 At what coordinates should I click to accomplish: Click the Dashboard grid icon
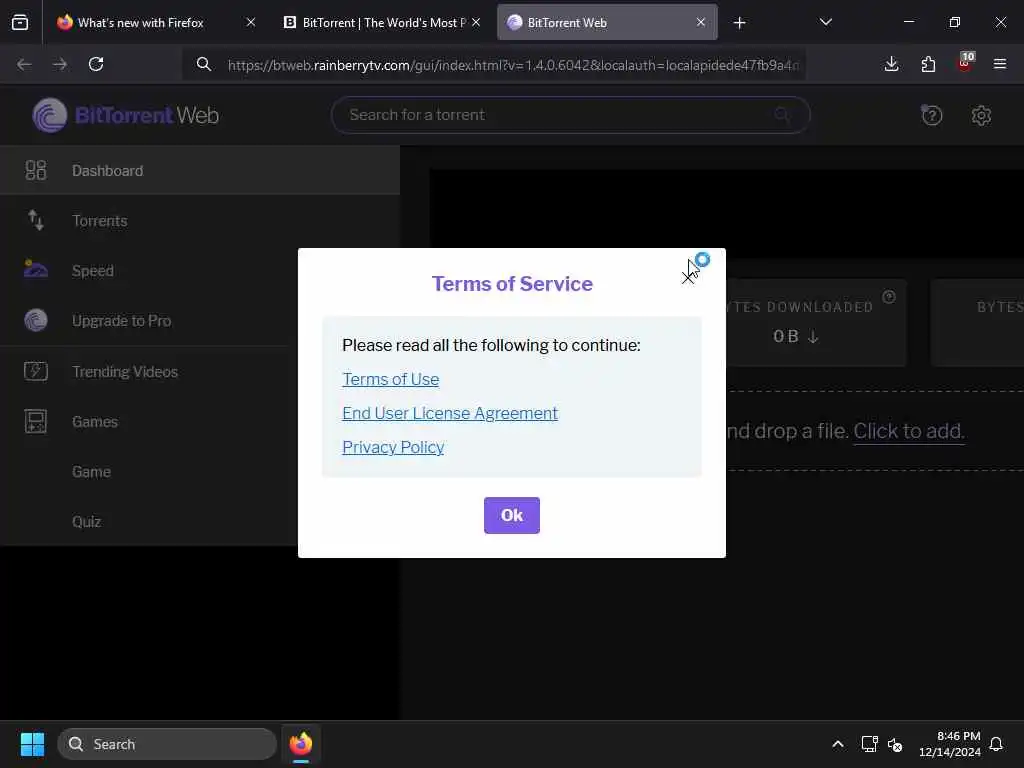[36, 170]
